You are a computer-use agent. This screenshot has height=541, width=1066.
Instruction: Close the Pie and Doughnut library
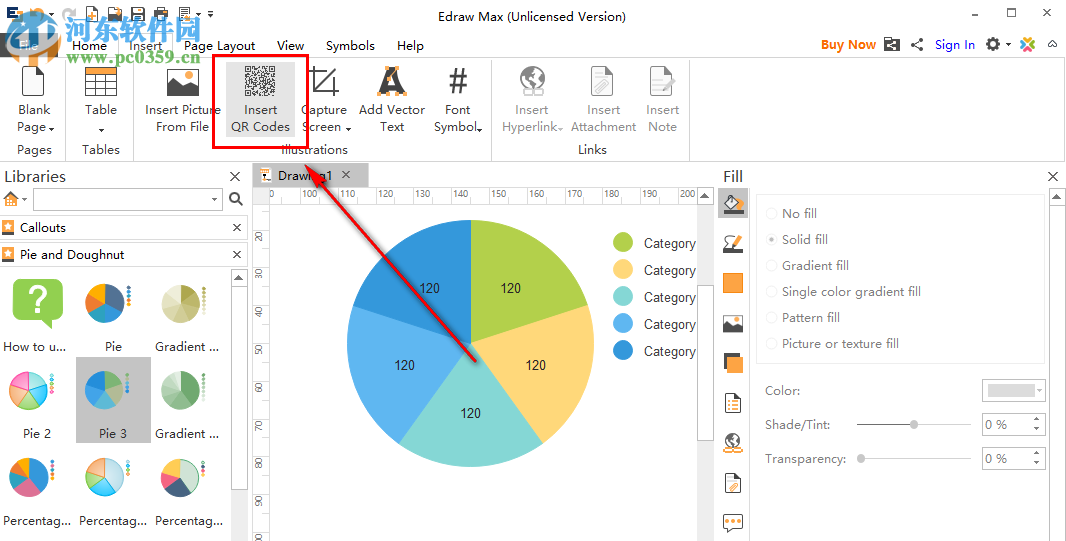pos(237,255)
